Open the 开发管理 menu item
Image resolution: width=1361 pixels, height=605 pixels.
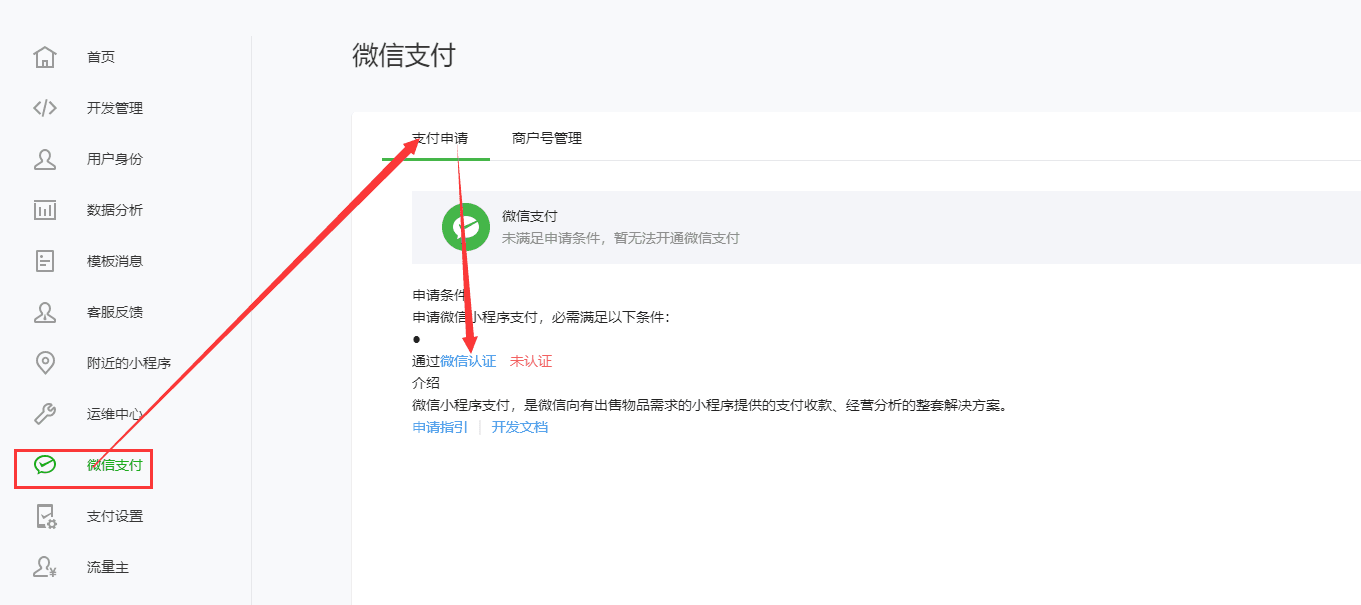[x=115, y=108]
